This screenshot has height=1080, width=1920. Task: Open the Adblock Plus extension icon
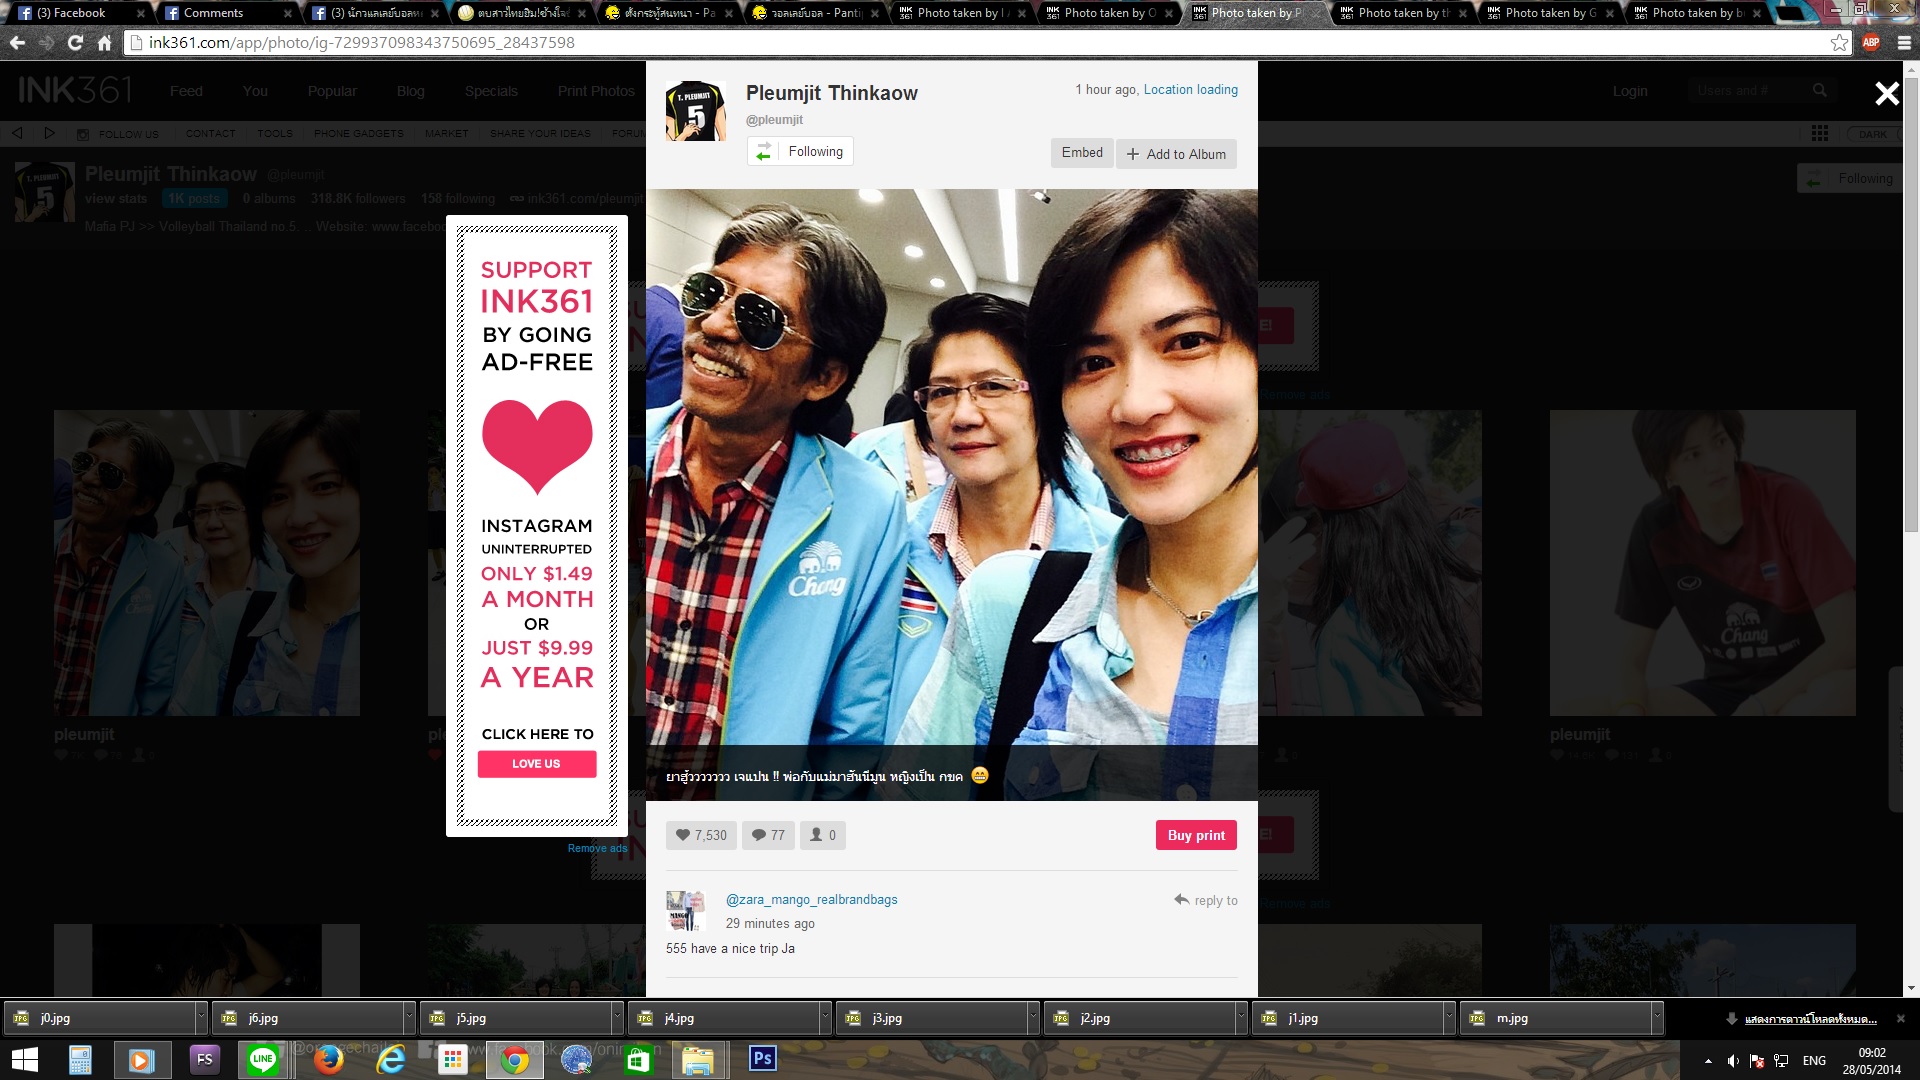(x=1871, y=43)
